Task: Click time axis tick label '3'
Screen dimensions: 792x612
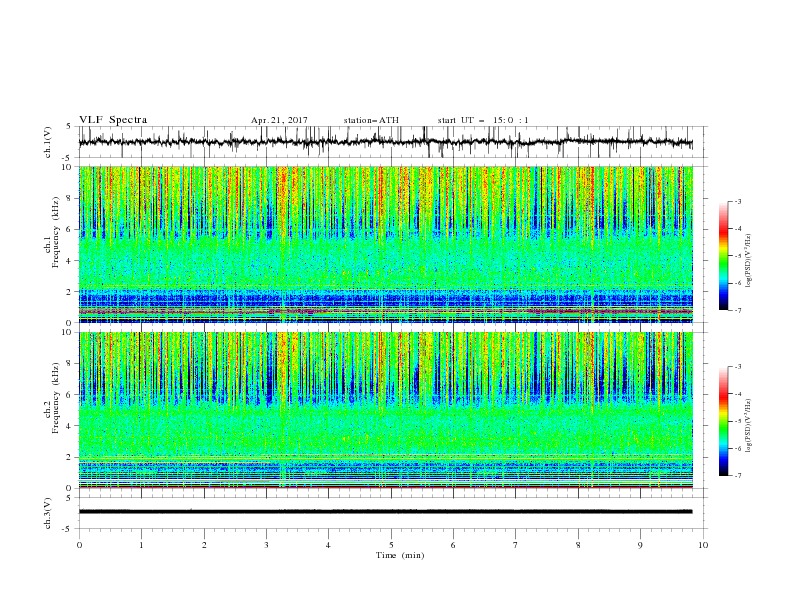Action: coord(266,545)
